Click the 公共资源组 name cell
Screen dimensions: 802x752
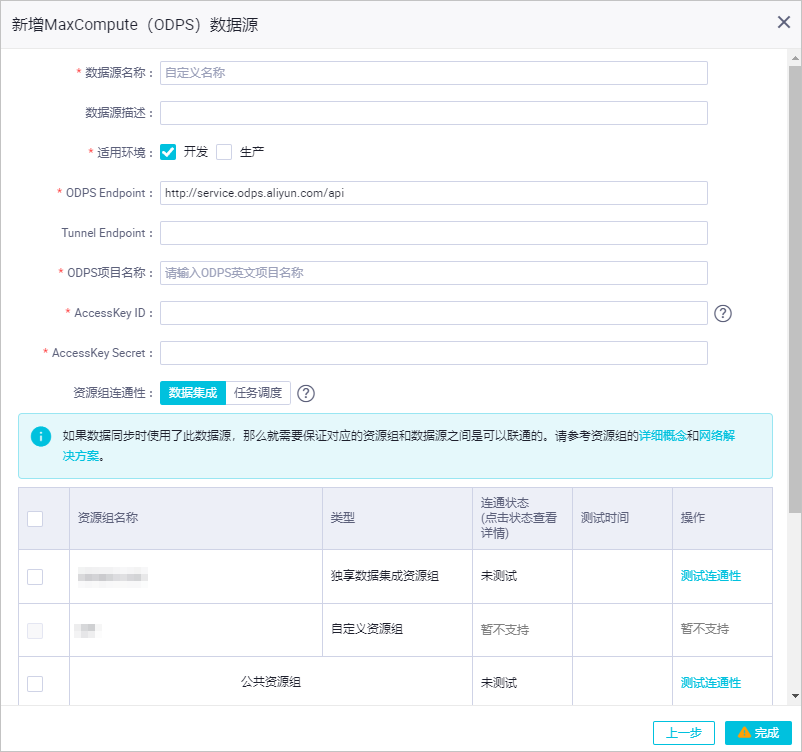tap(271, 682)
